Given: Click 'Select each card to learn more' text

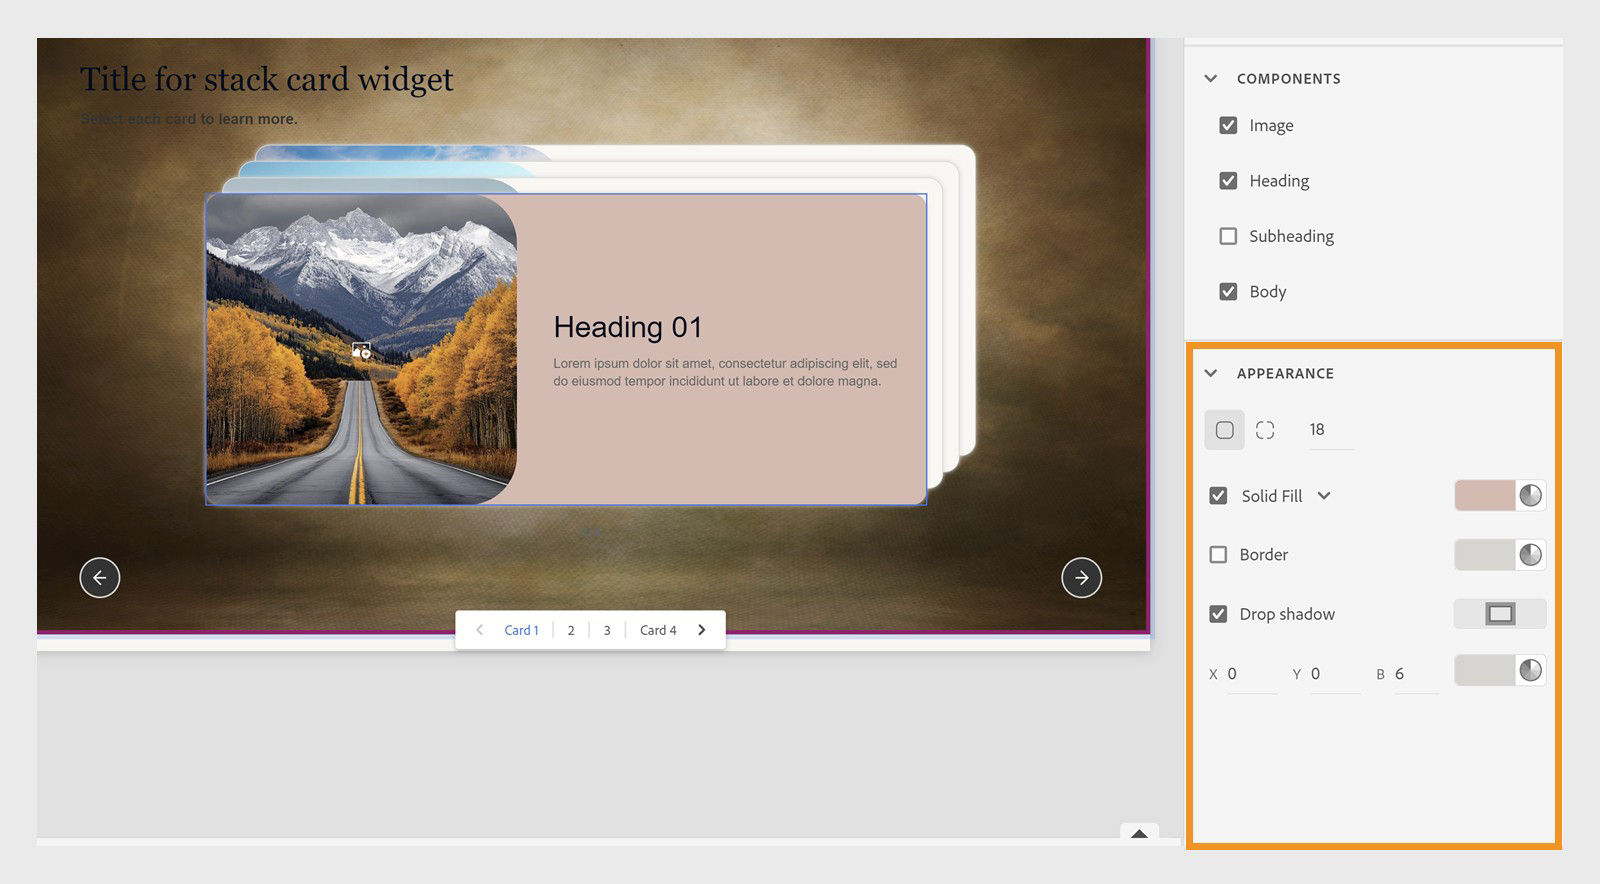Looking at the screenshot, I should click(189, 119).
